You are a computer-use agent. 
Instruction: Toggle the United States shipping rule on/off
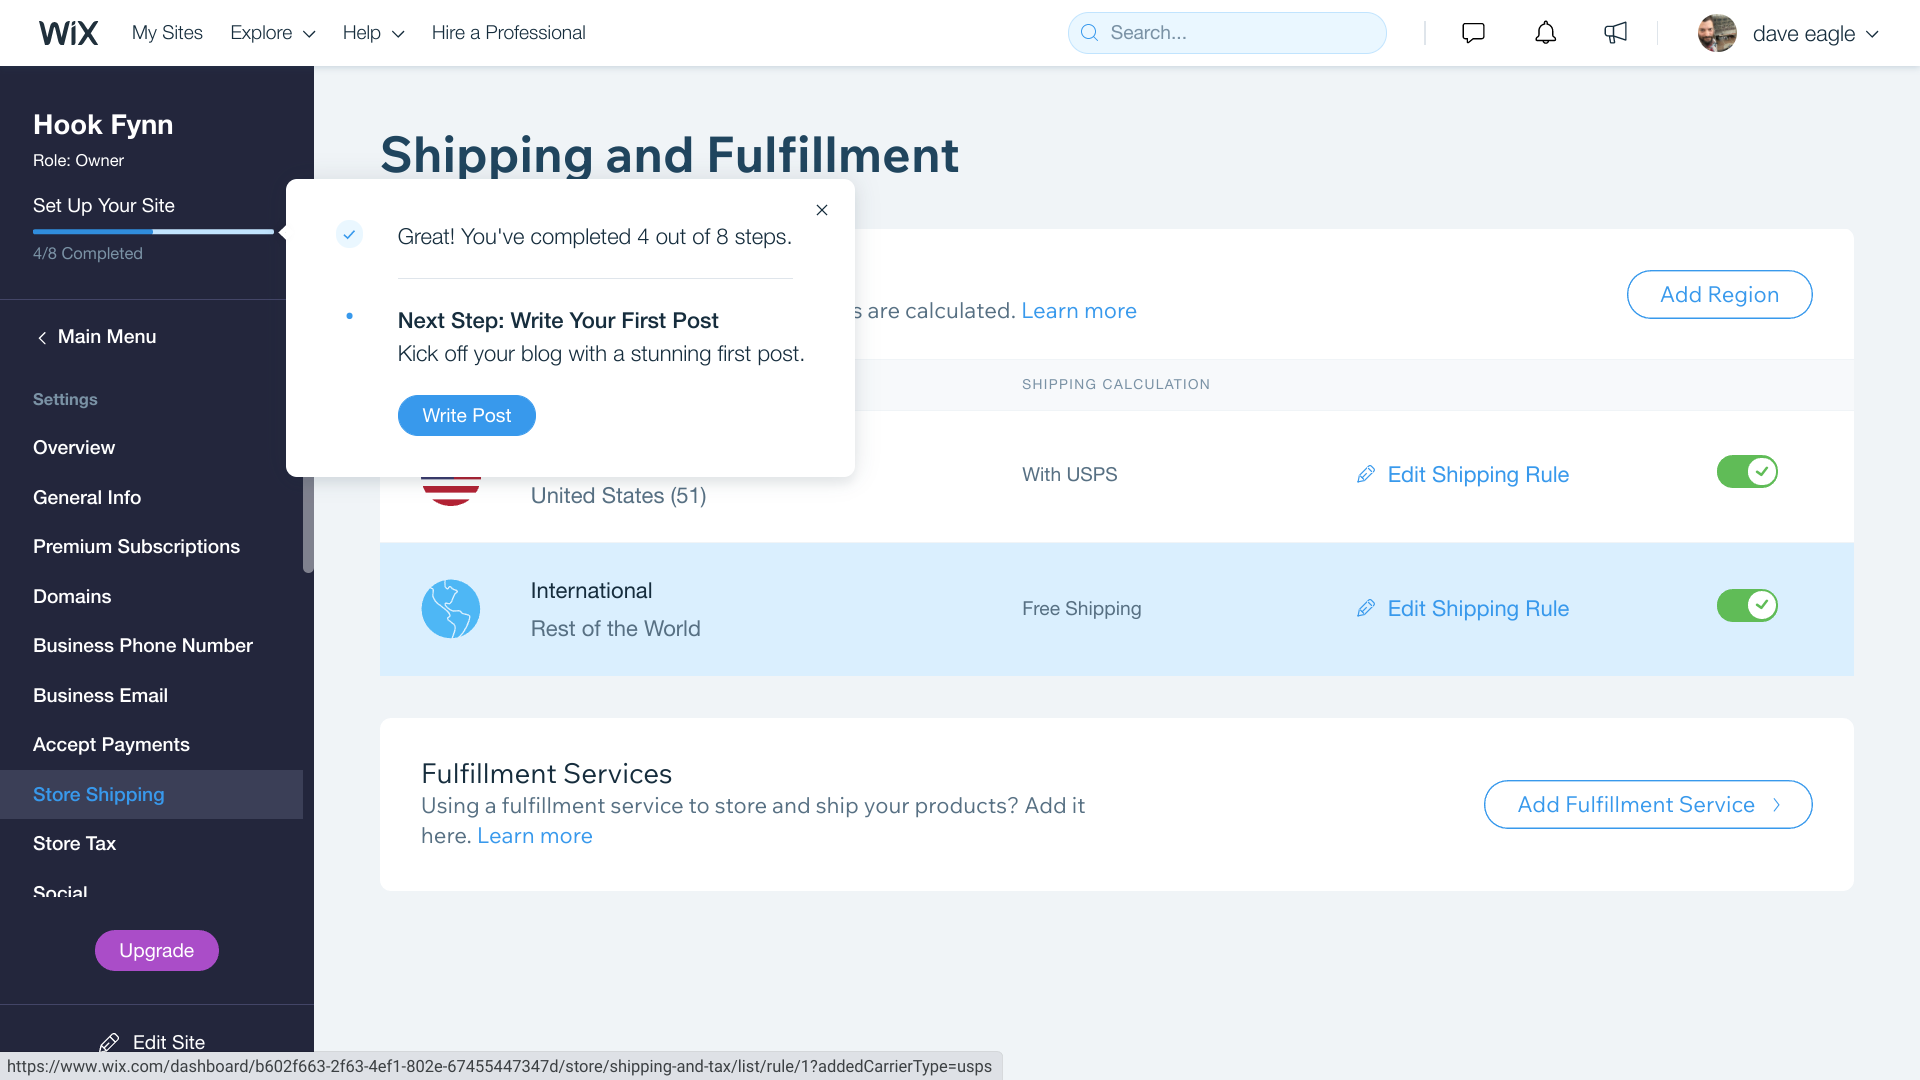coord(1745,472)
